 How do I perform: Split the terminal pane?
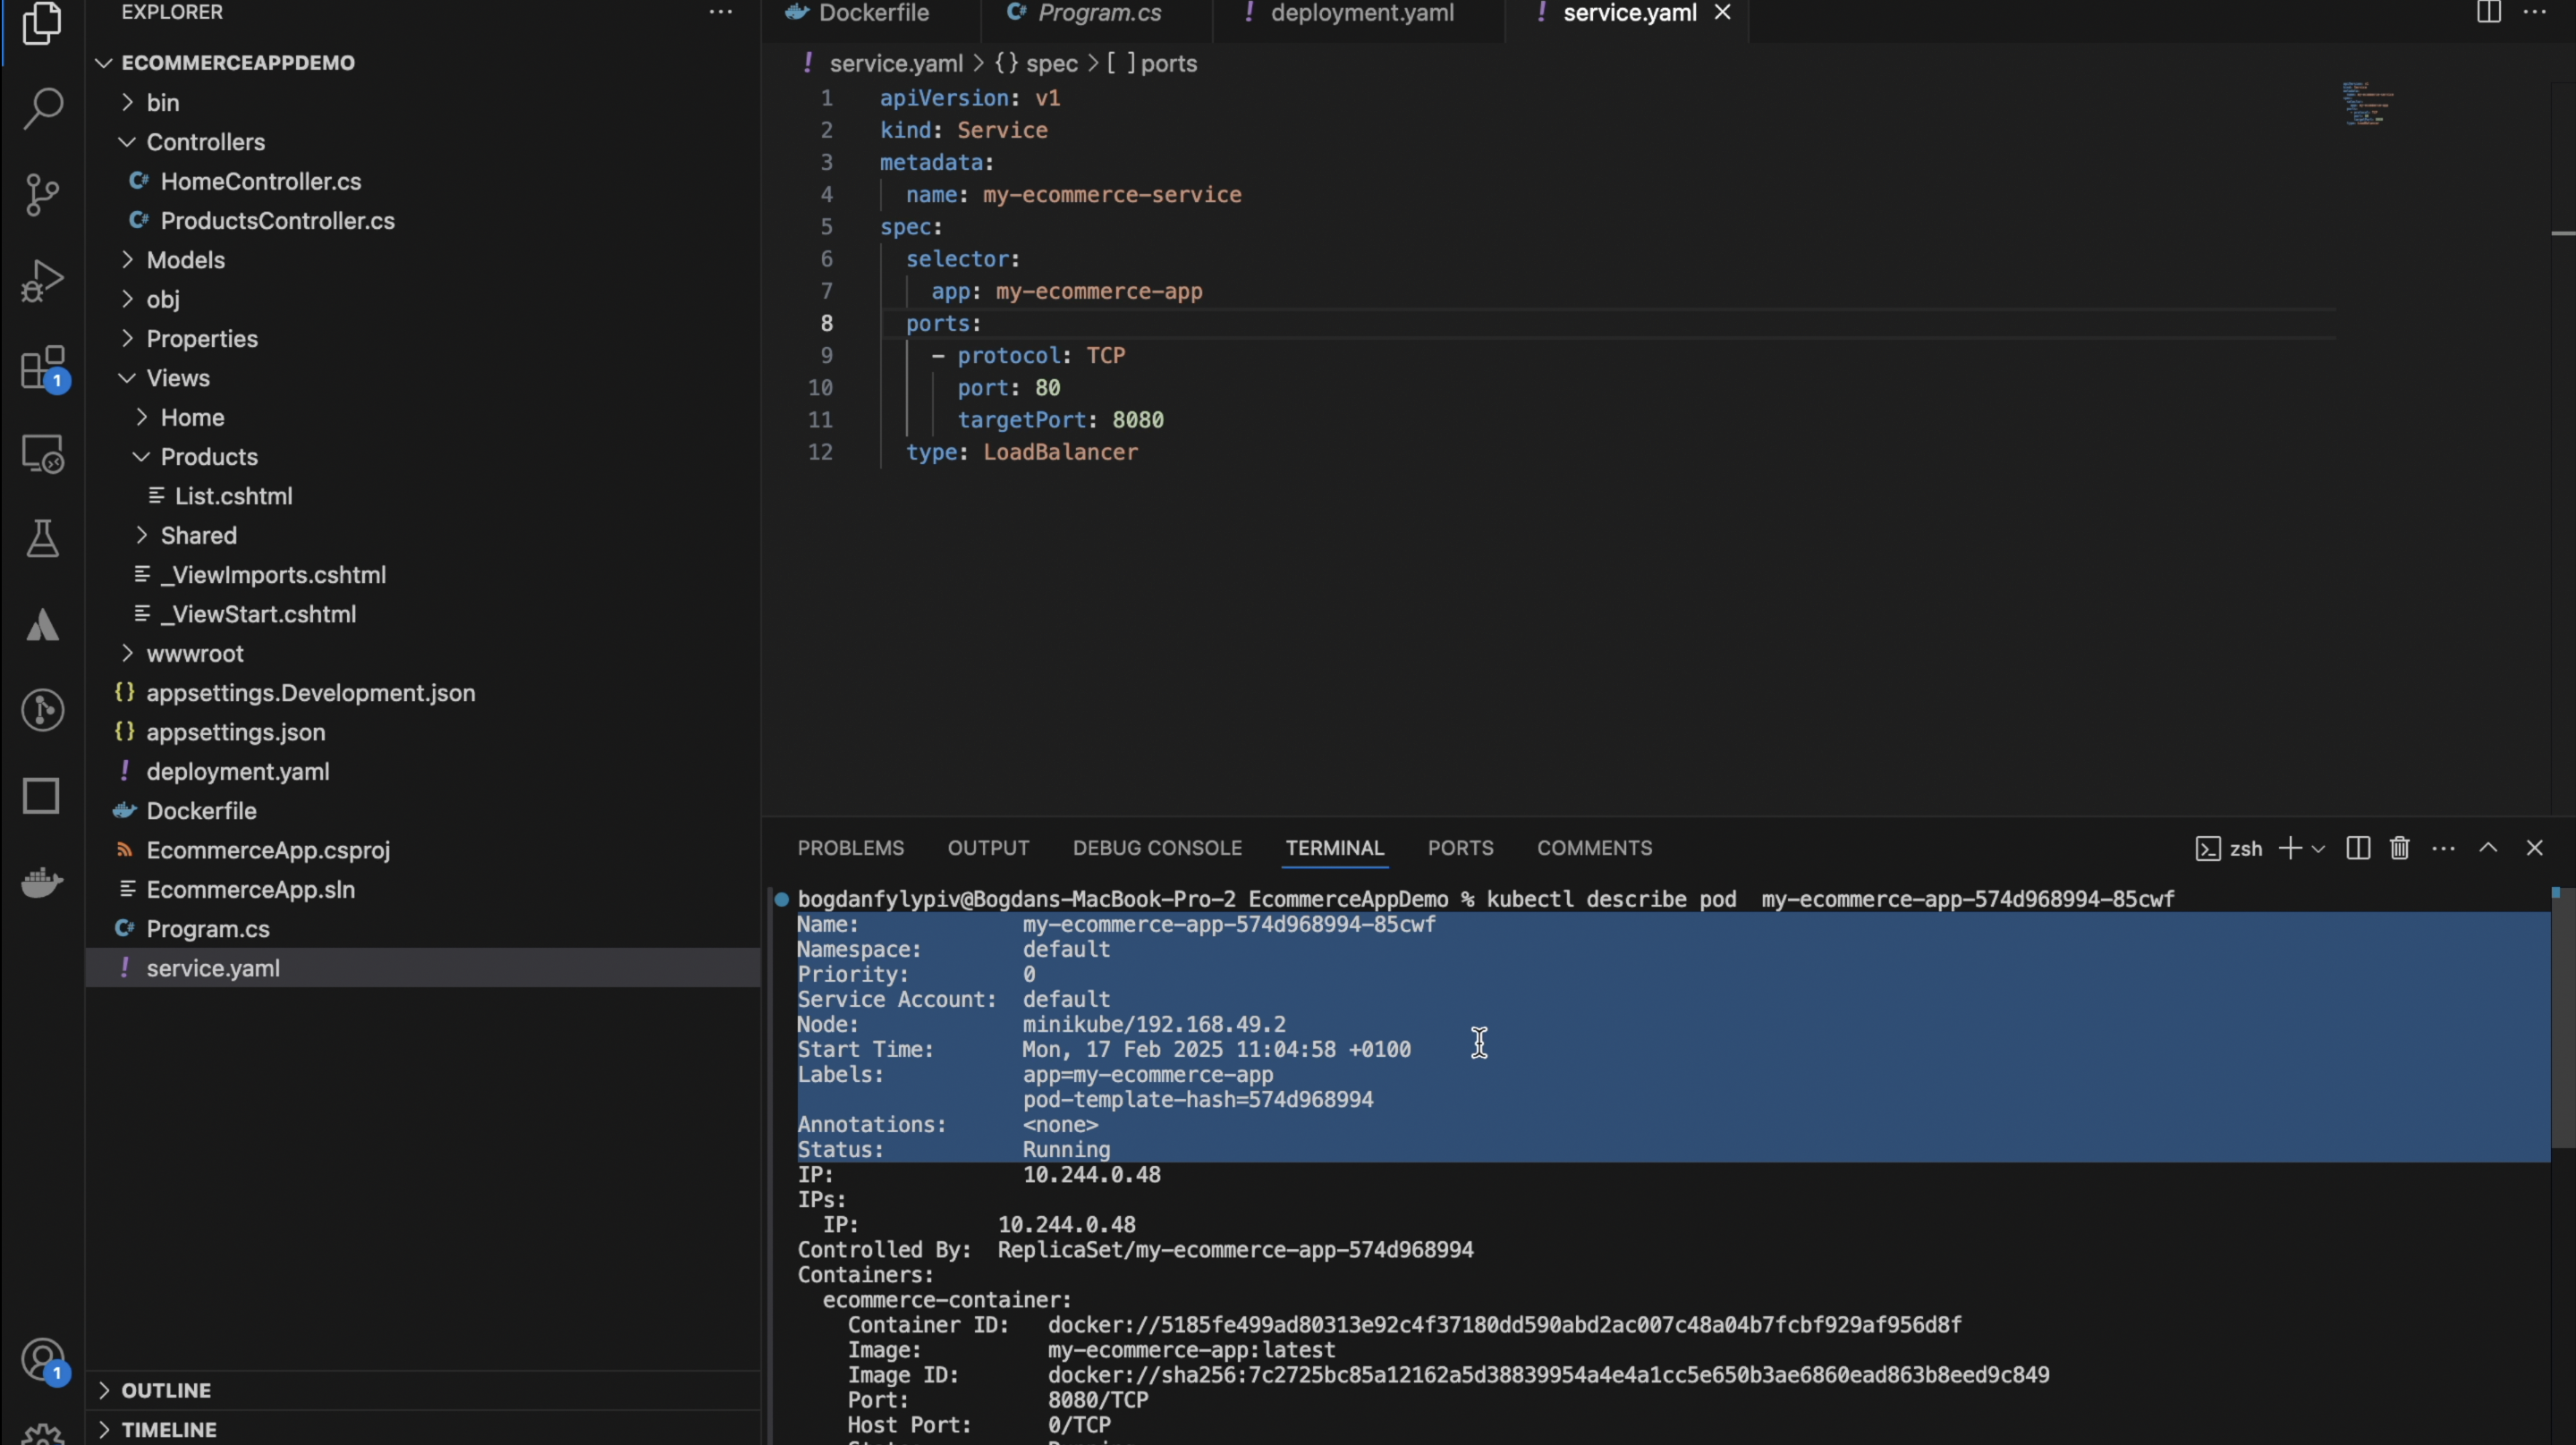(x=2357, y=848)
